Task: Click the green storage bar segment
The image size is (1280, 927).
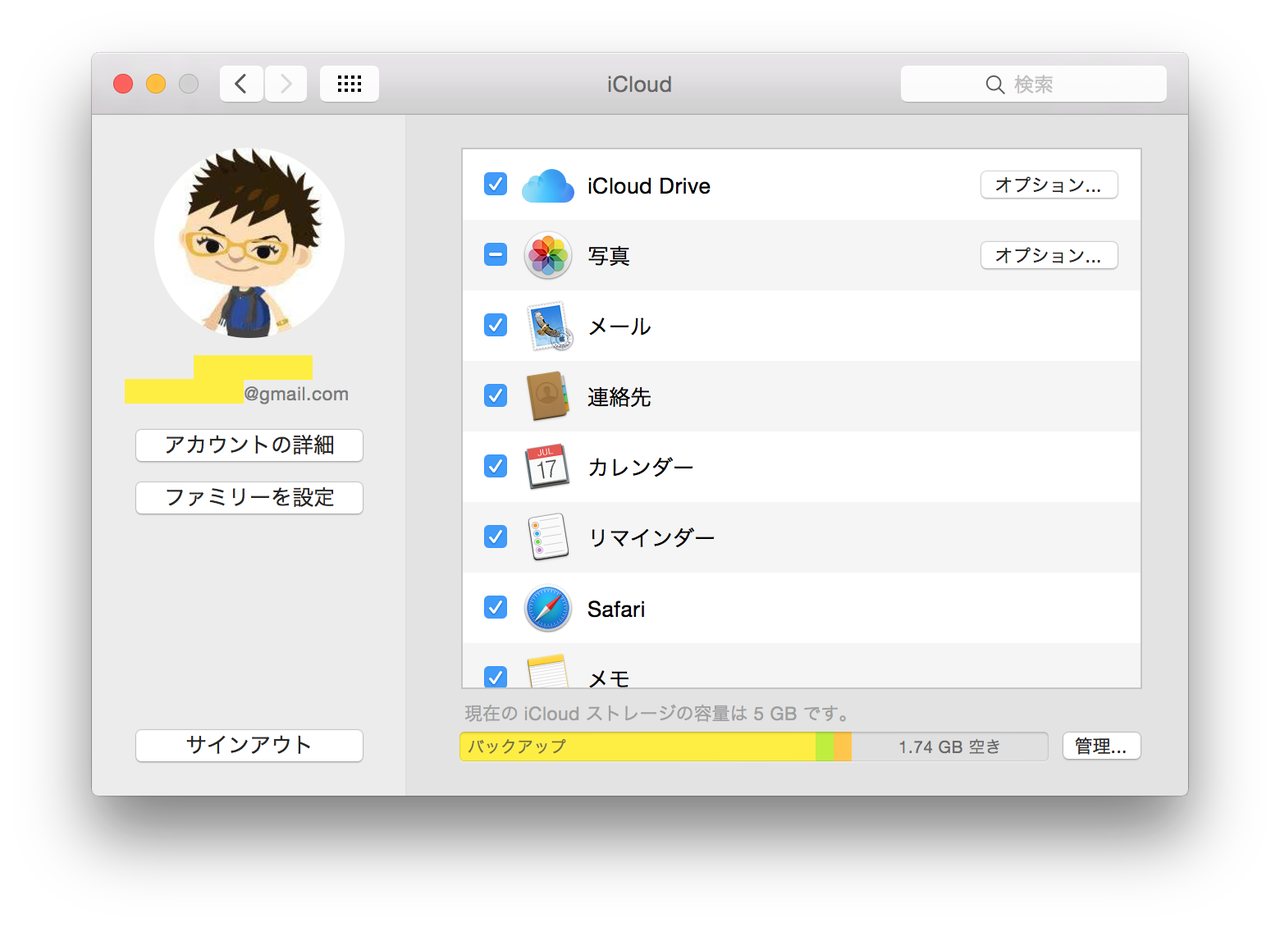Action: pos(825,746)
